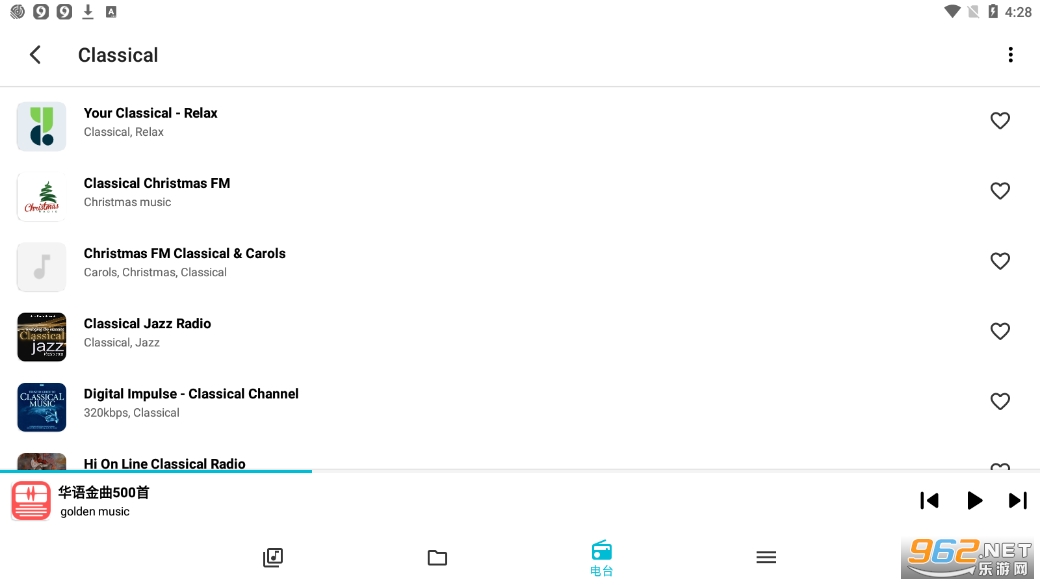Viewport: 1040px width, 585px height.
Task: Open the three-dot overflow menu
Action: pyautogui.click(x=1010, y=55)
